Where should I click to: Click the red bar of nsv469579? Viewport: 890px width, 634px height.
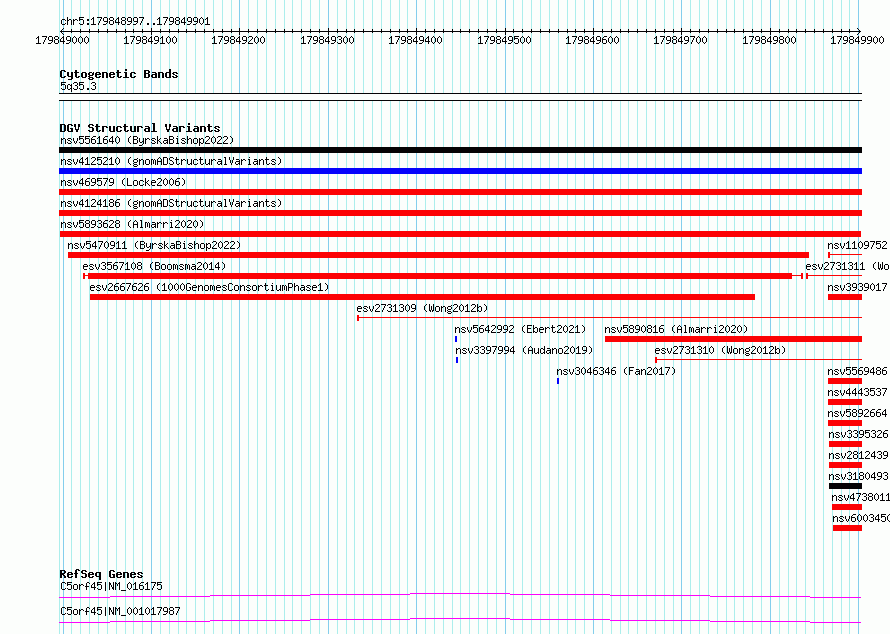[460, 192]
